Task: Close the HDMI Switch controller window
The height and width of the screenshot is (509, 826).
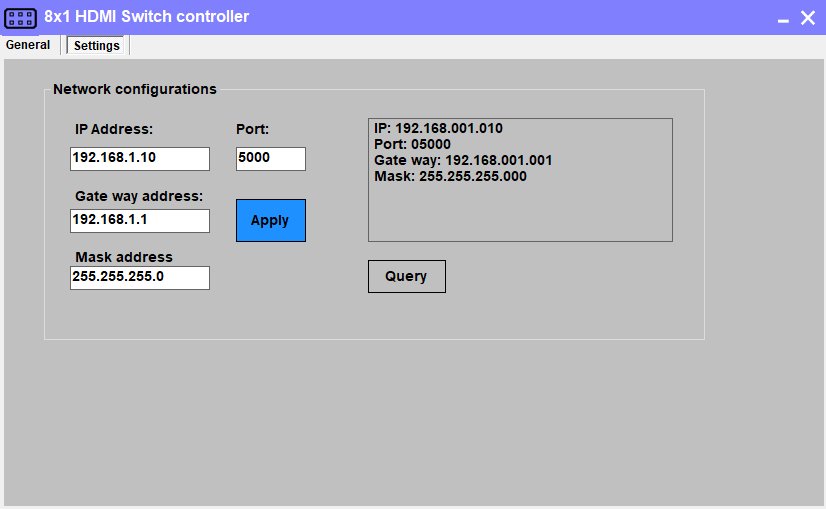Action: pos(808,17)
